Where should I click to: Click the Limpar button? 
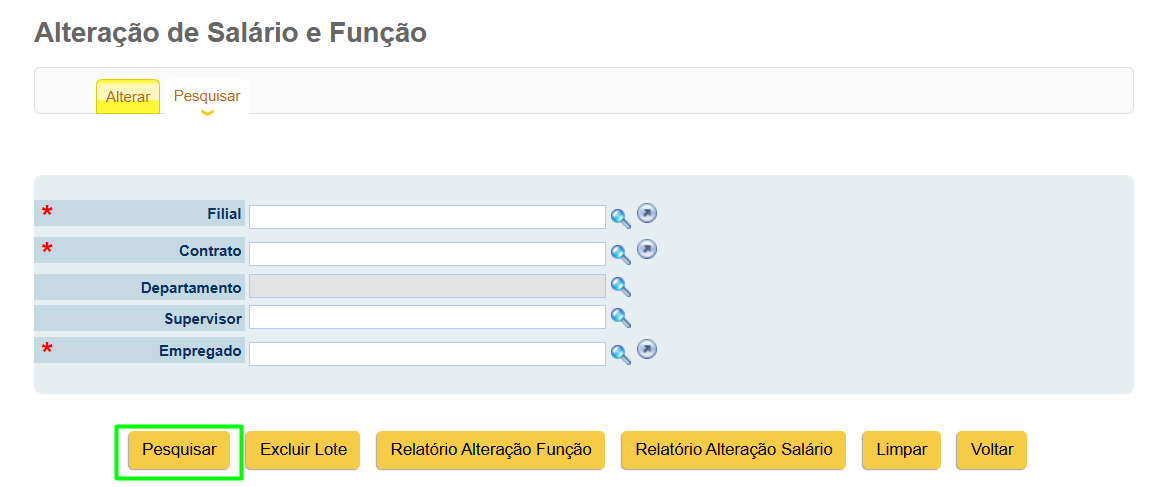(x=901, y=450)
